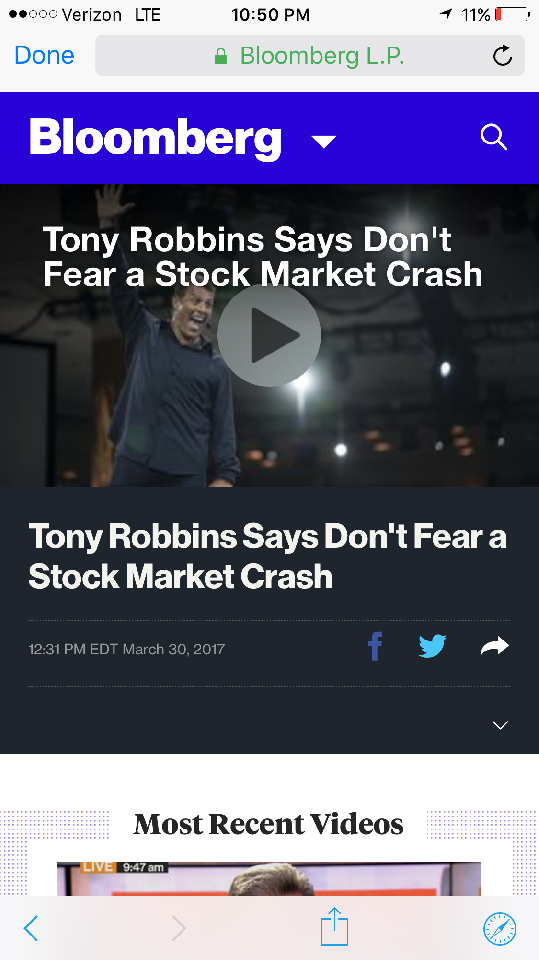The width and height of the screenshot is (539, 960).
Task: Share article on Twitter
Action: click(432, 647)
